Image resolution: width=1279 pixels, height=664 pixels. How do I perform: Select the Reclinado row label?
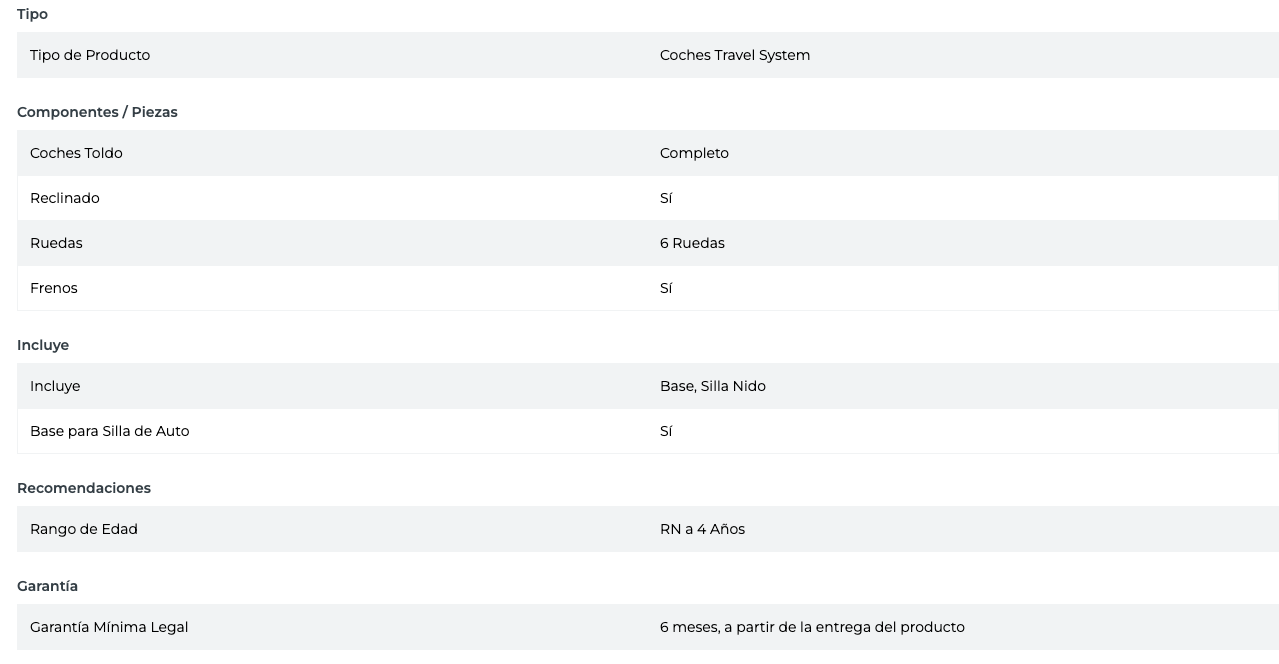[65, 198]
